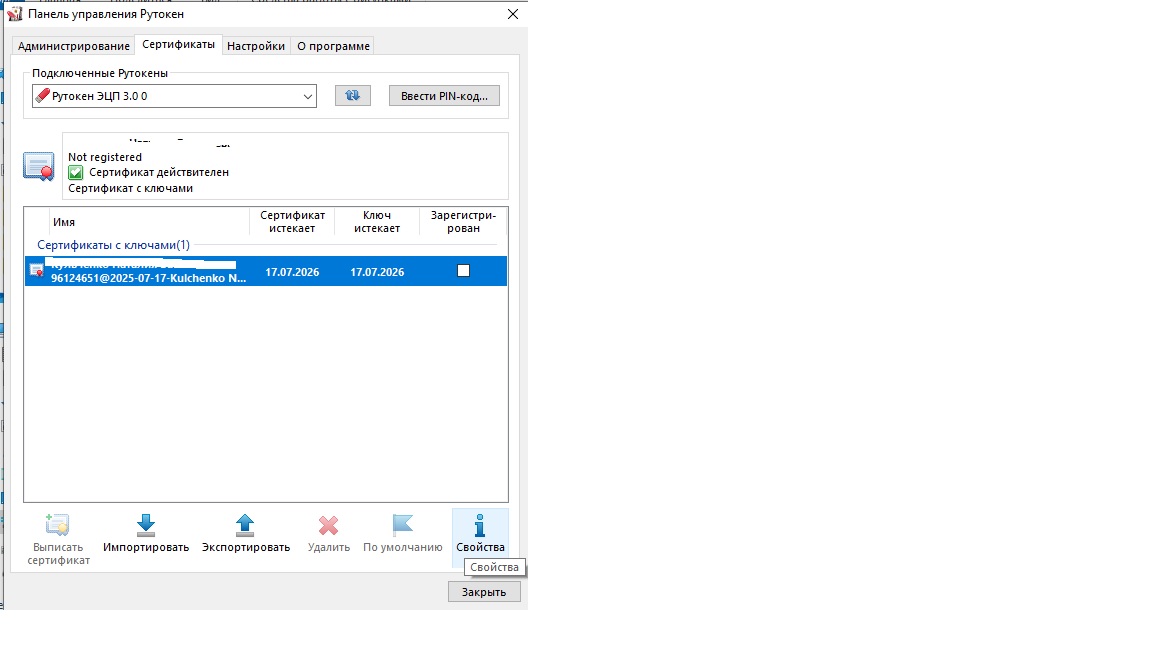Viewport: 1152px width, 648px height.
Task: Click the Удалить red cross icon
Action: (328, 525)
